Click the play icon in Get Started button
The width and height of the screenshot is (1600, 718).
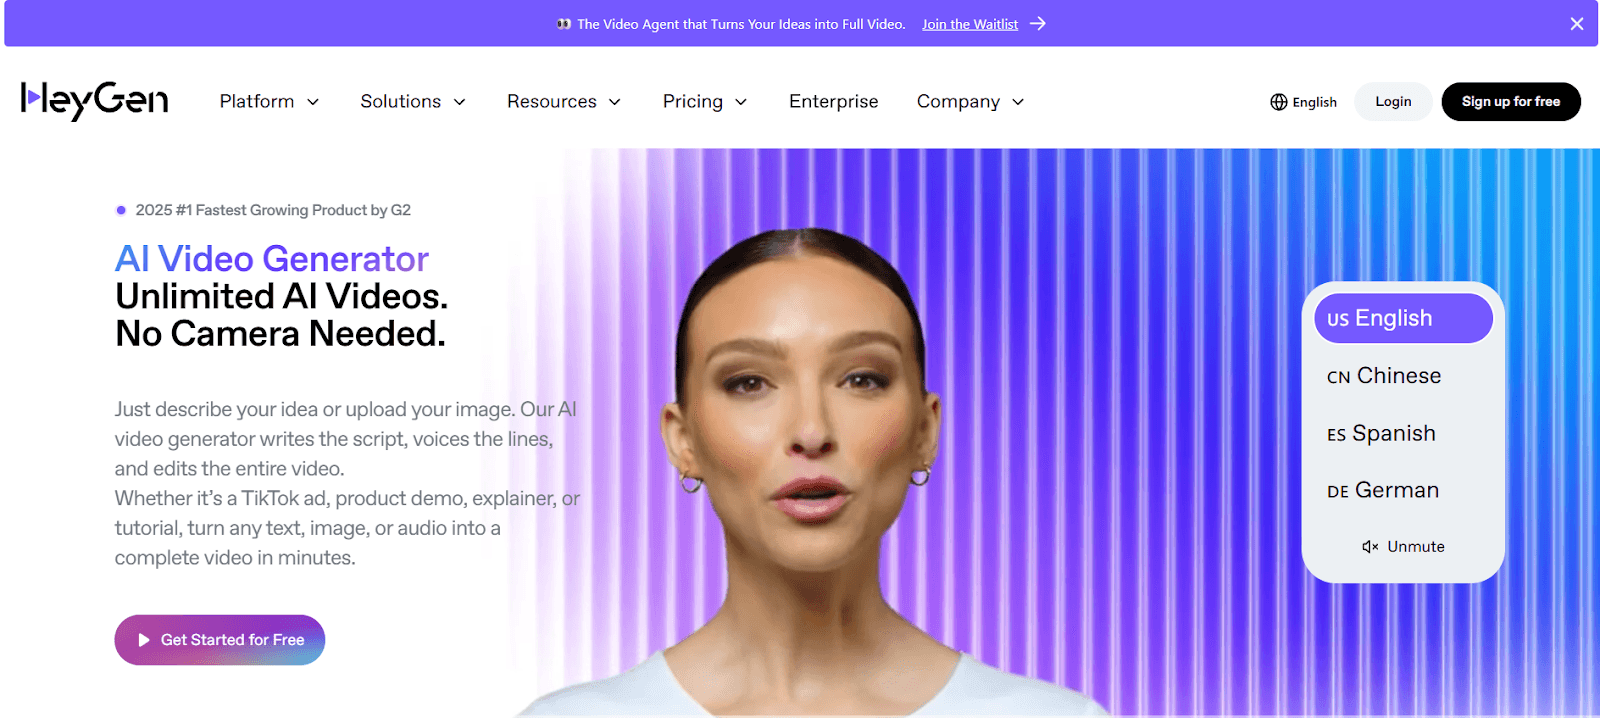tap(144, 640)
